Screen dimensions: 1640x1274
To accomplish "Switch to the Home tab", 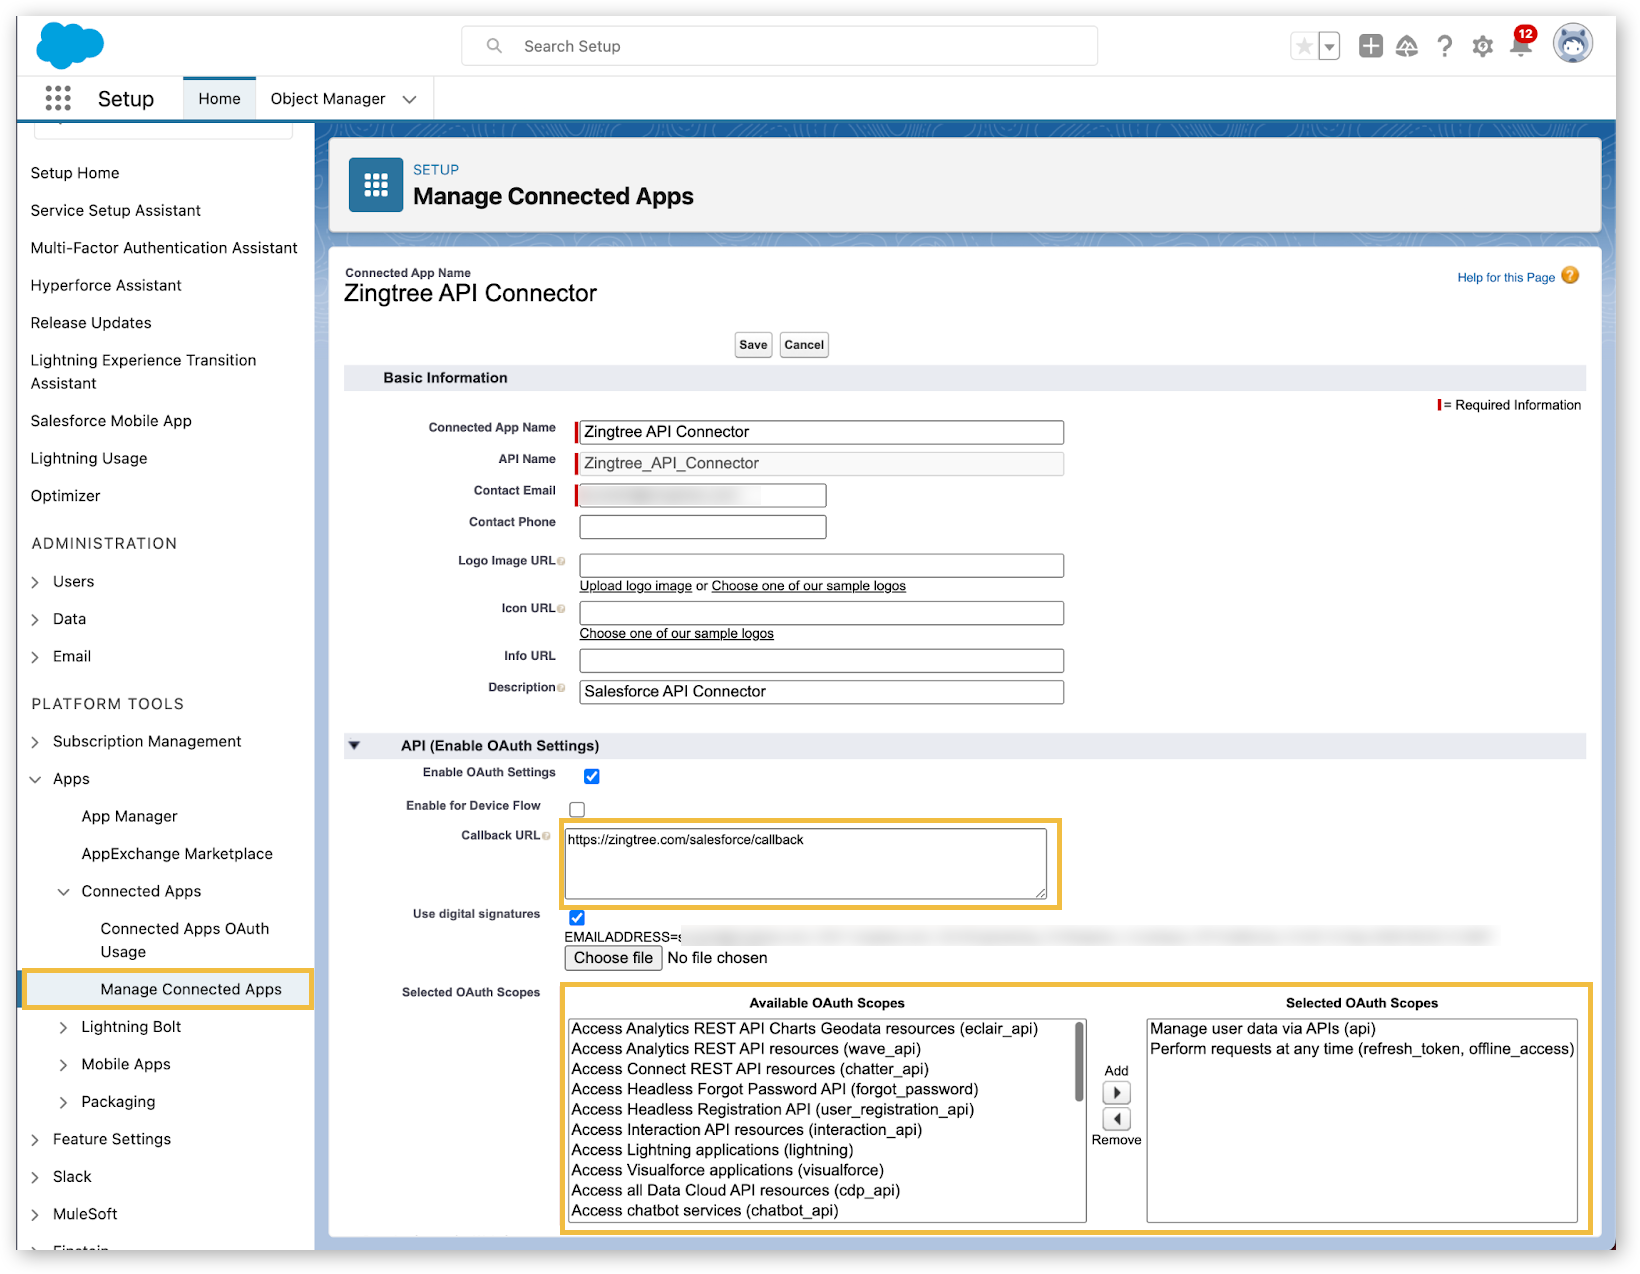I will point(219,98).
